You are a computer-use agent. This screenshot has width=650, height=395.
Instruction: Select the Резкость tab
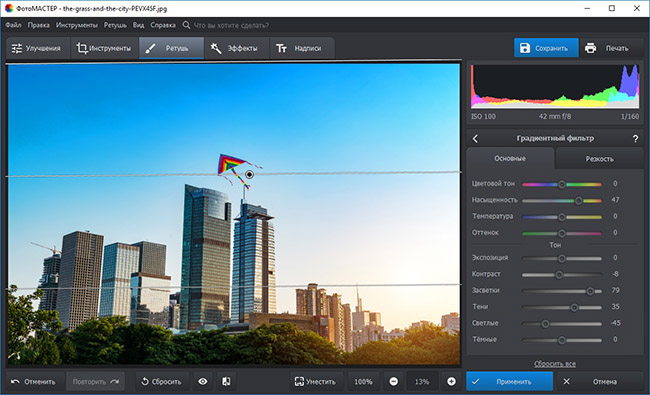tap(599, 159)
